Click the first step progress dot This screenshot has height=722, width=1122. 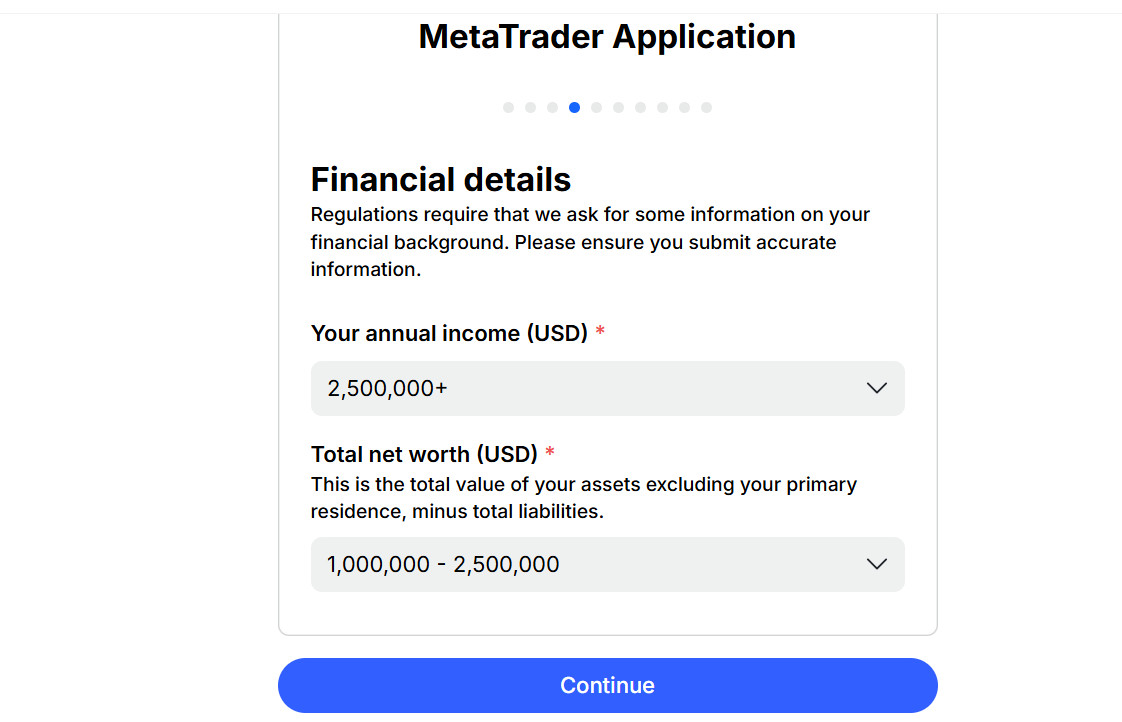[x=508, y=108]
